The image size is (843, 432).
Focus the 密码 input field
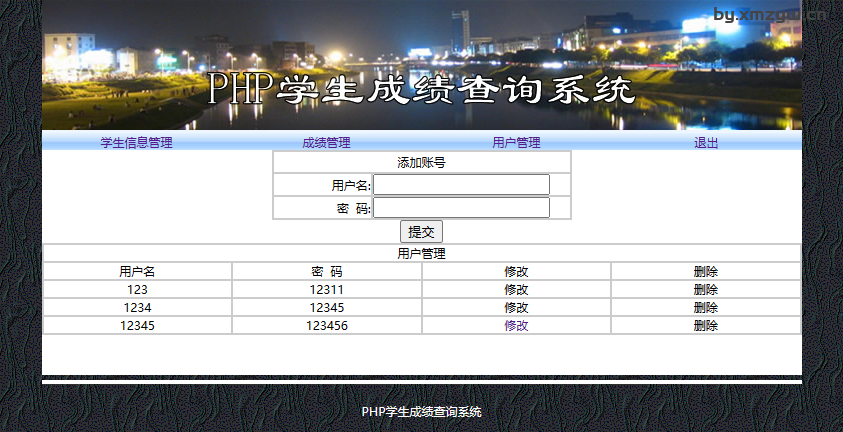click(x=461, y=208)
